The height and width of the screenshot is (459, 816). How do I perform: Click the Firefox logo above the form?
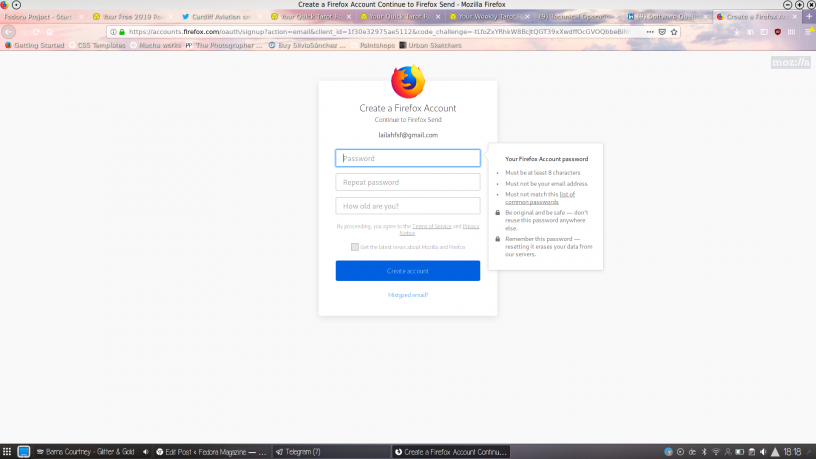407,81
